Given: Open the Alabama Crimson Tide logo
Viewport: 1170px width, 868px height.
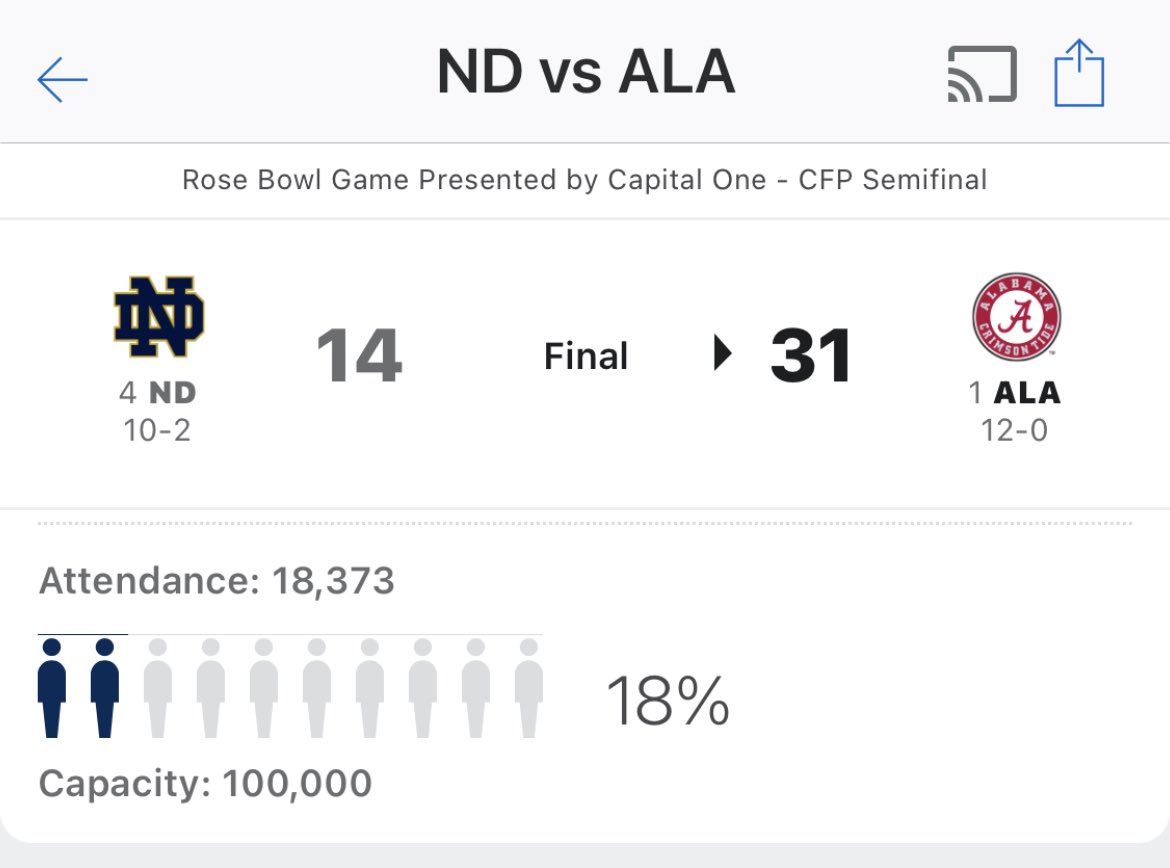Looking at the screenshot, I should pyautogui.click(x=1015, y=317).
